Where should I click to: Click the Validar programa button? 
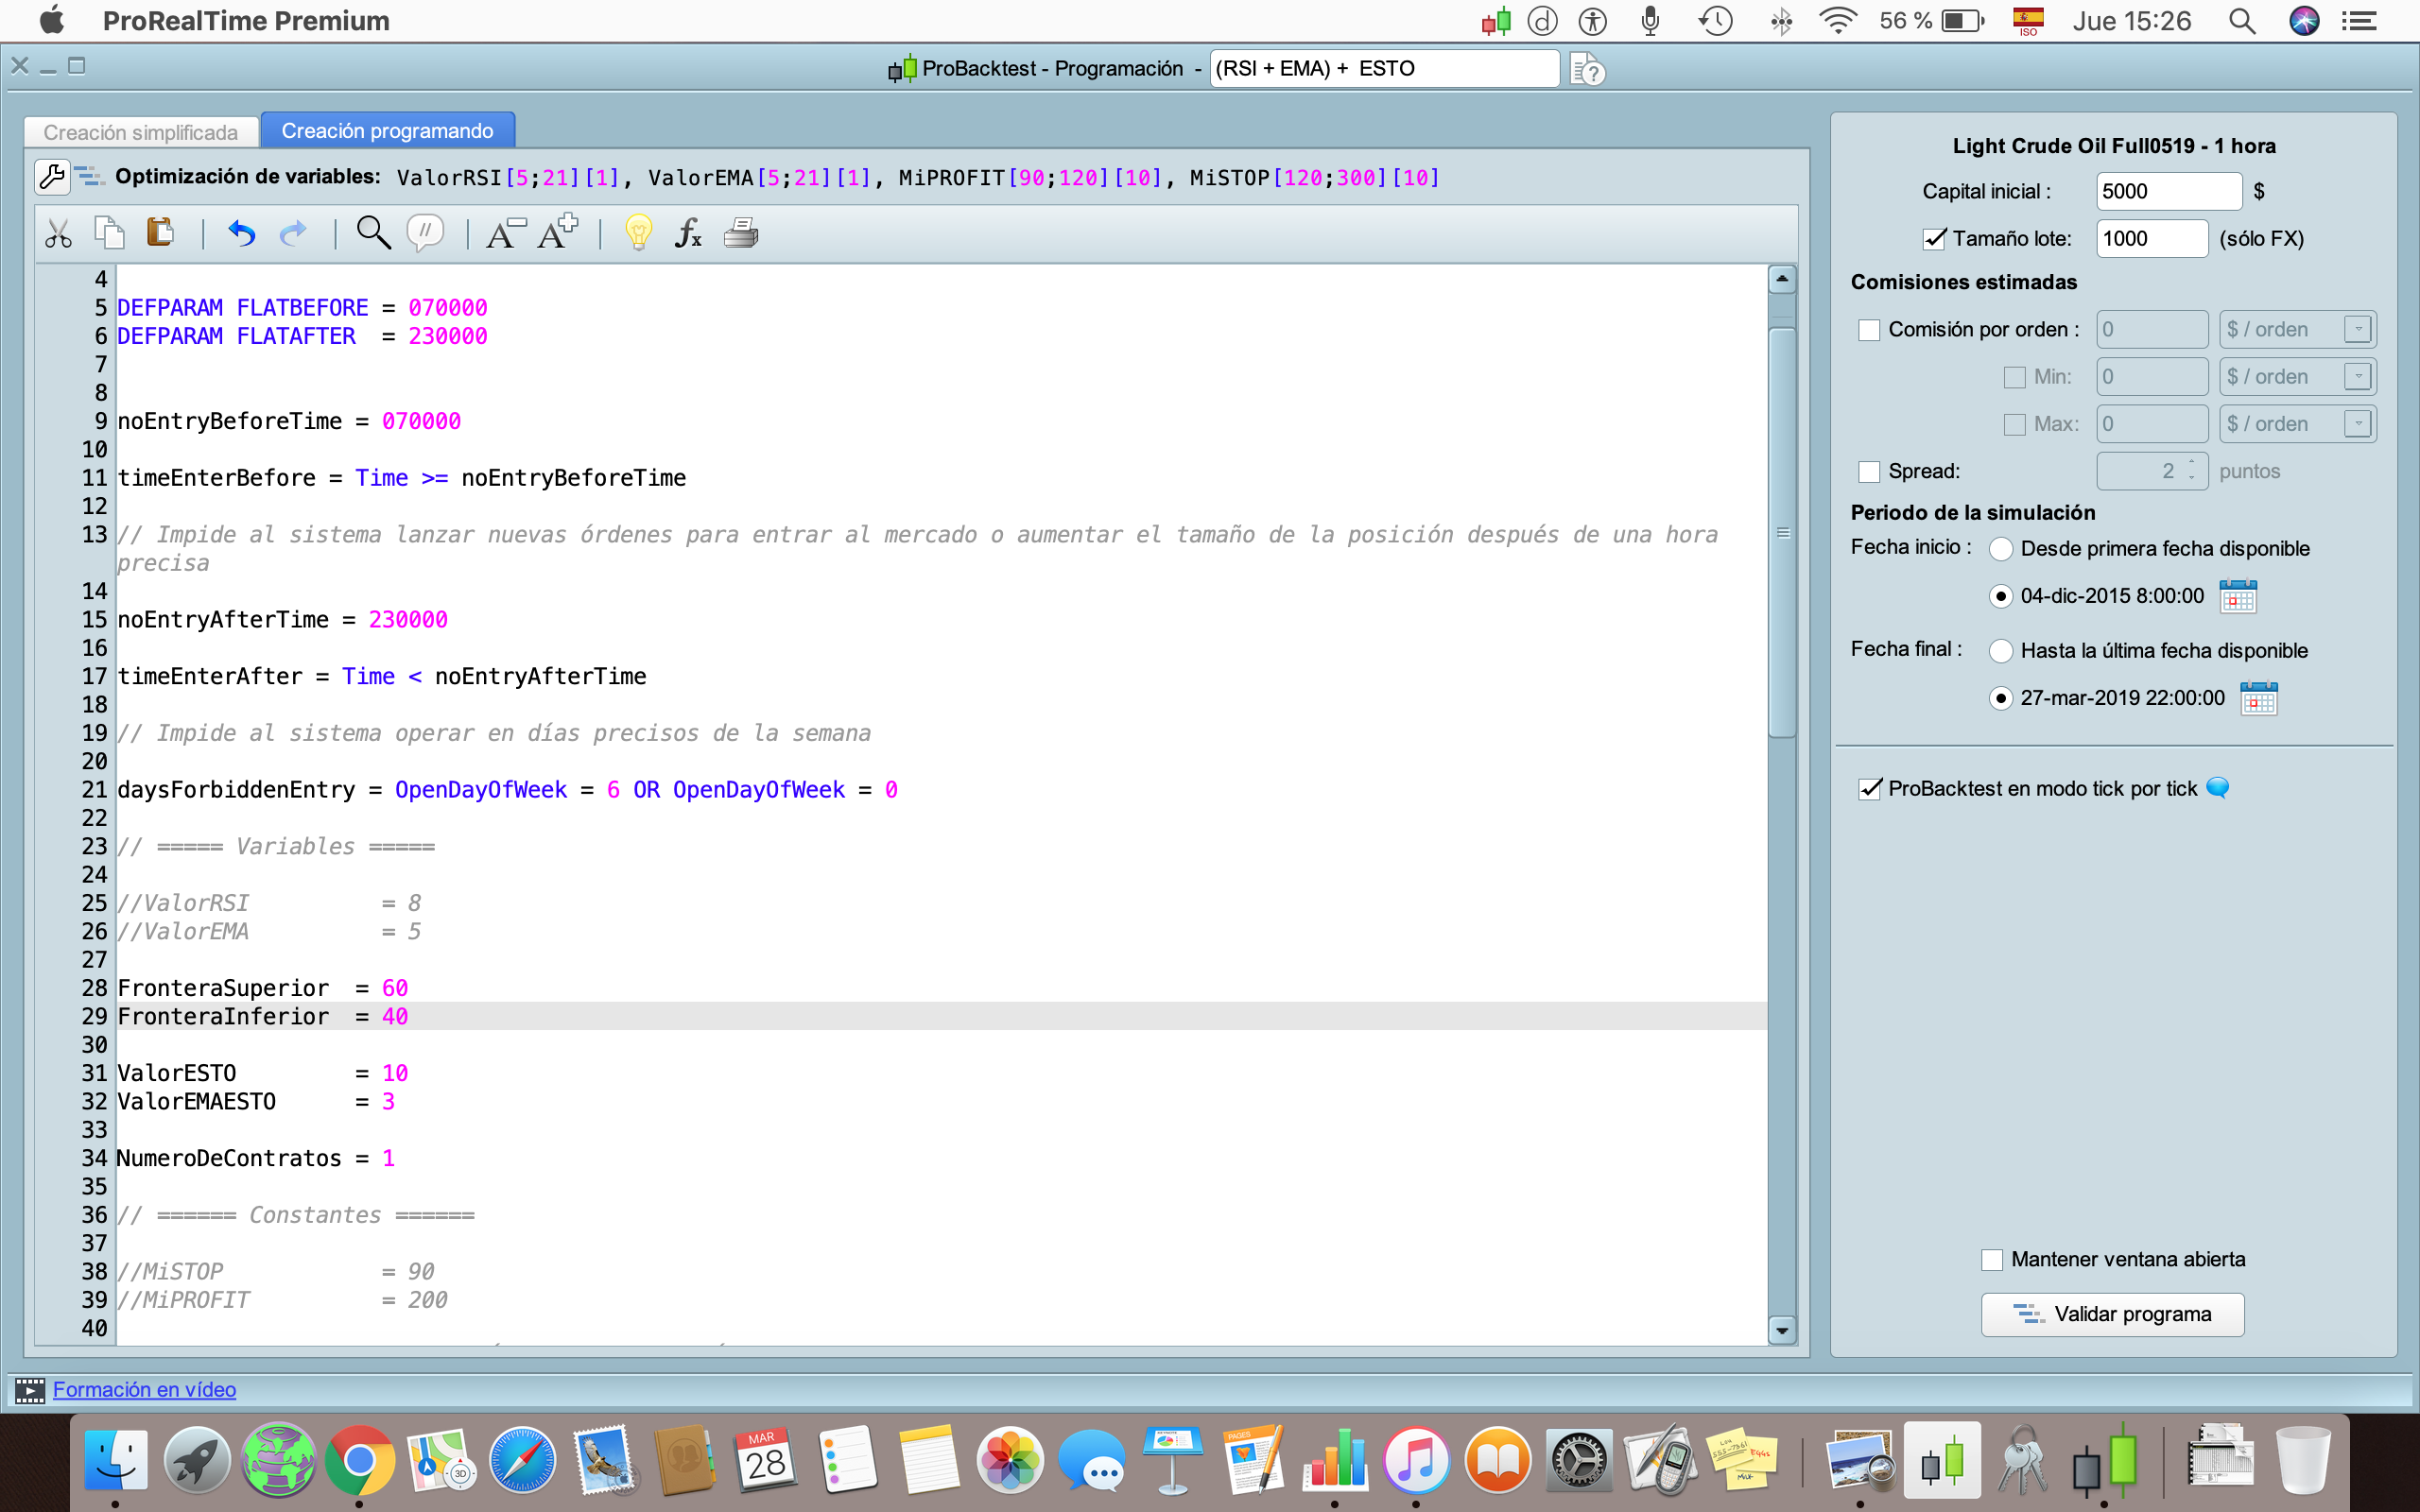tap(2112, 1314)
